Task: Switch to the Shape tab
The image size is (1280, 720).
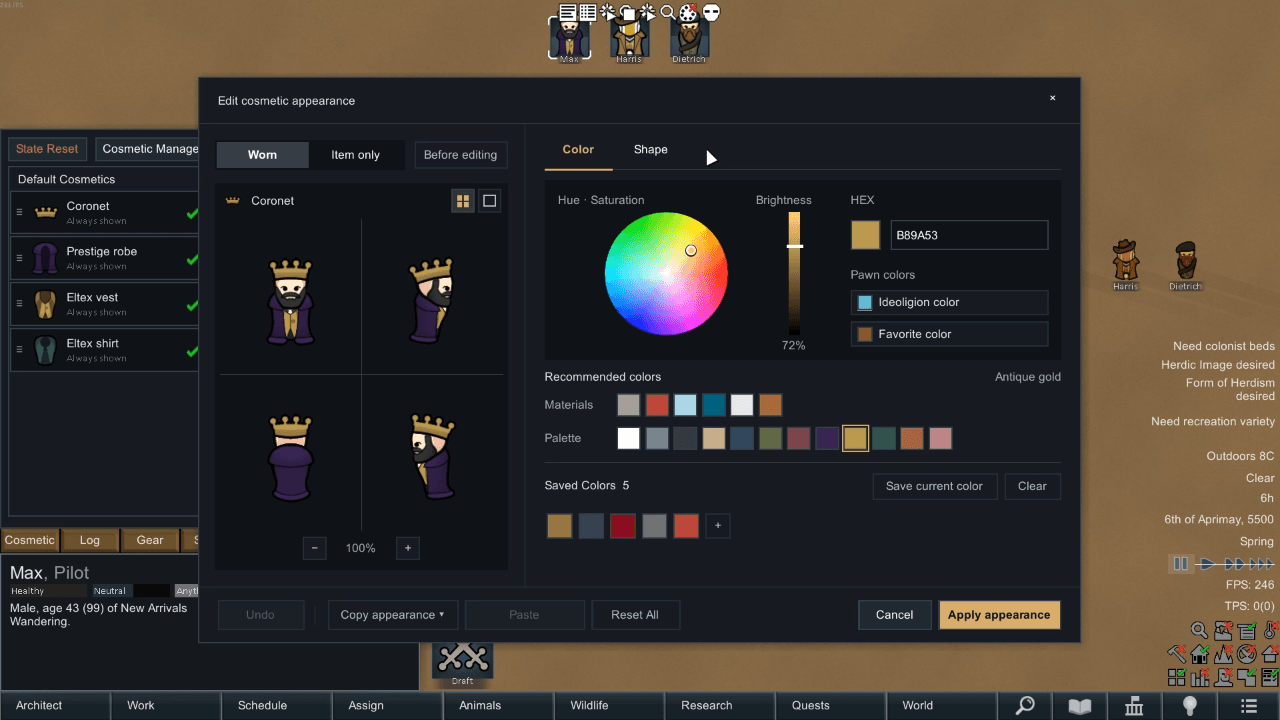Action: 650,150
